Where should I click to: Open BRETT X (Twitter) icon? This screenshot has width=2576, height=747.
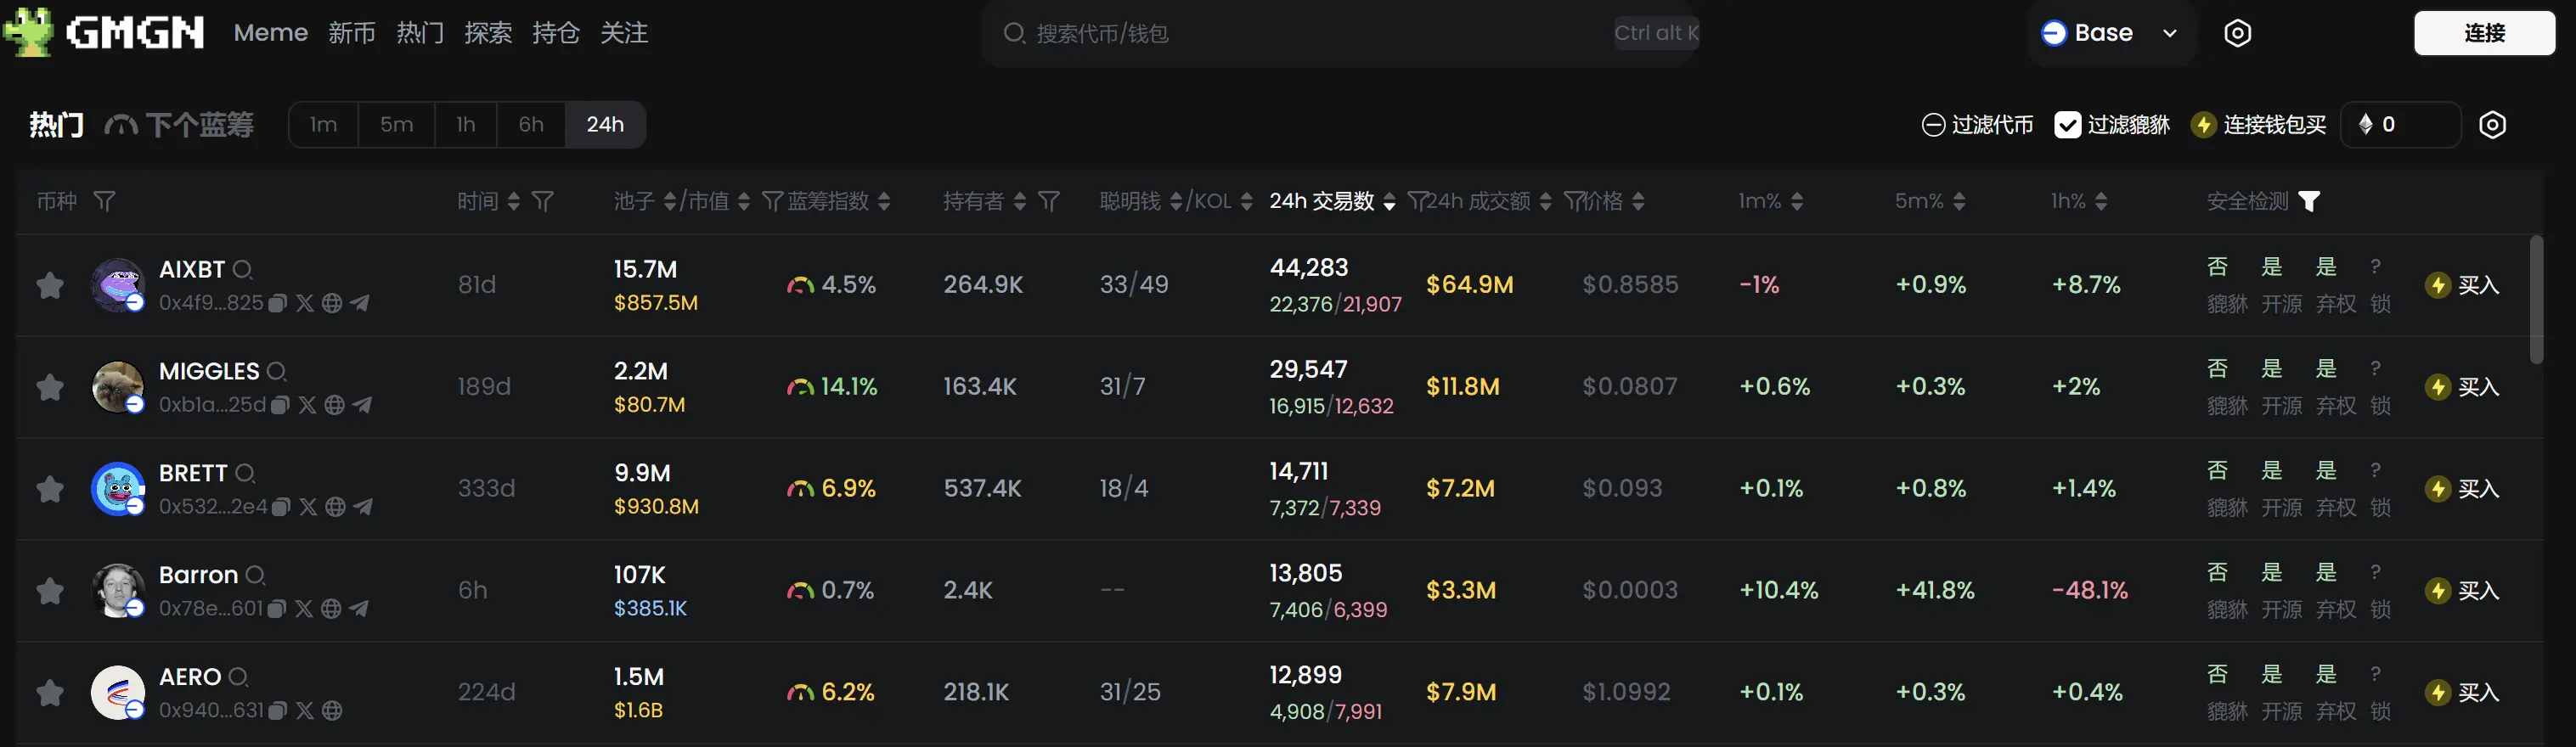[x=309, y=507]
